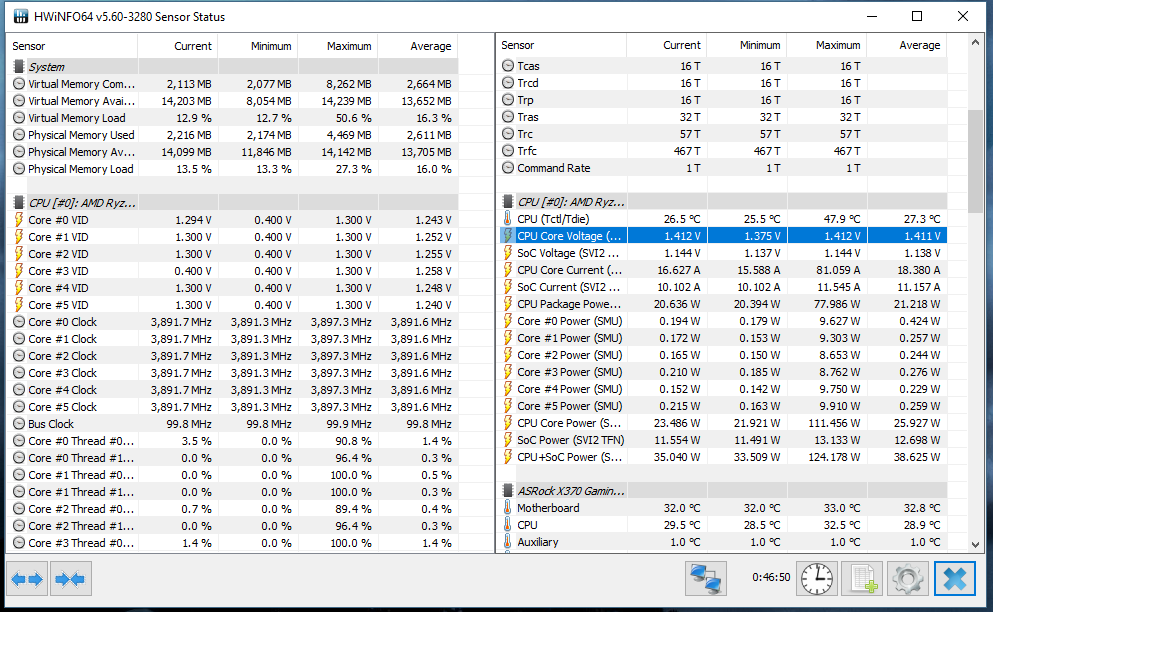Viewport: 1152px width, 648px height.
Task: Click the expand columns arrows button
Action: click(27, 579)
